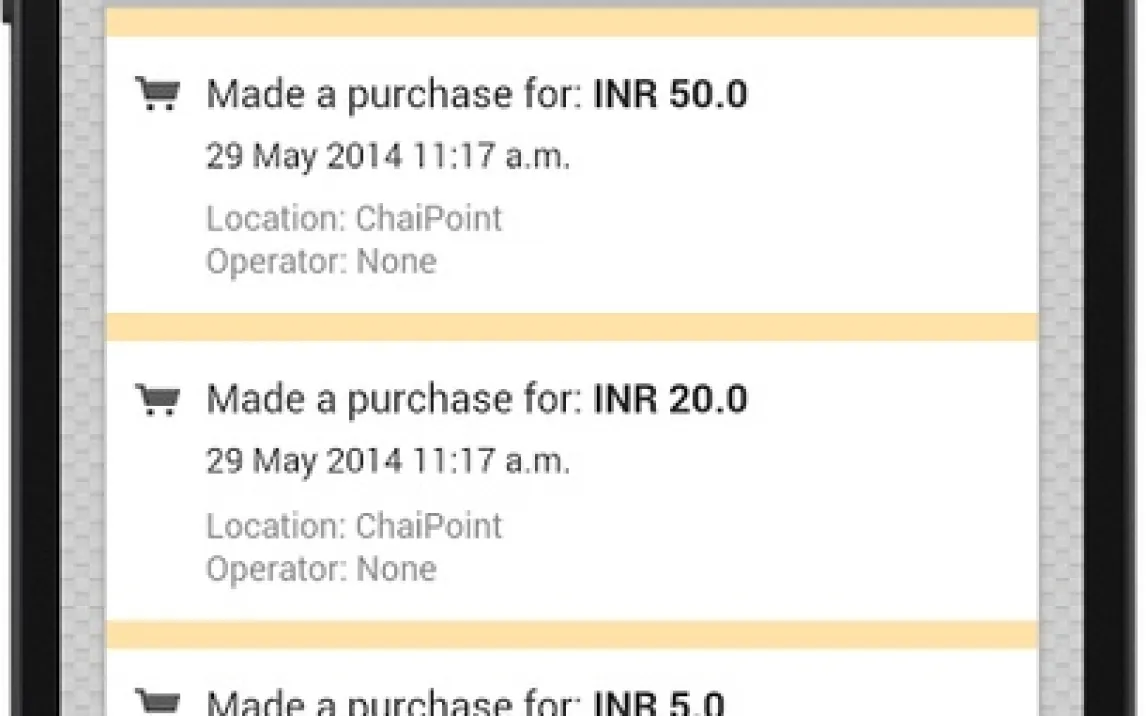Click the yellow divider between INR 20.0 and INR 5.0 entries
This screenshot has width=1146, height=716.
click(572, 634)
